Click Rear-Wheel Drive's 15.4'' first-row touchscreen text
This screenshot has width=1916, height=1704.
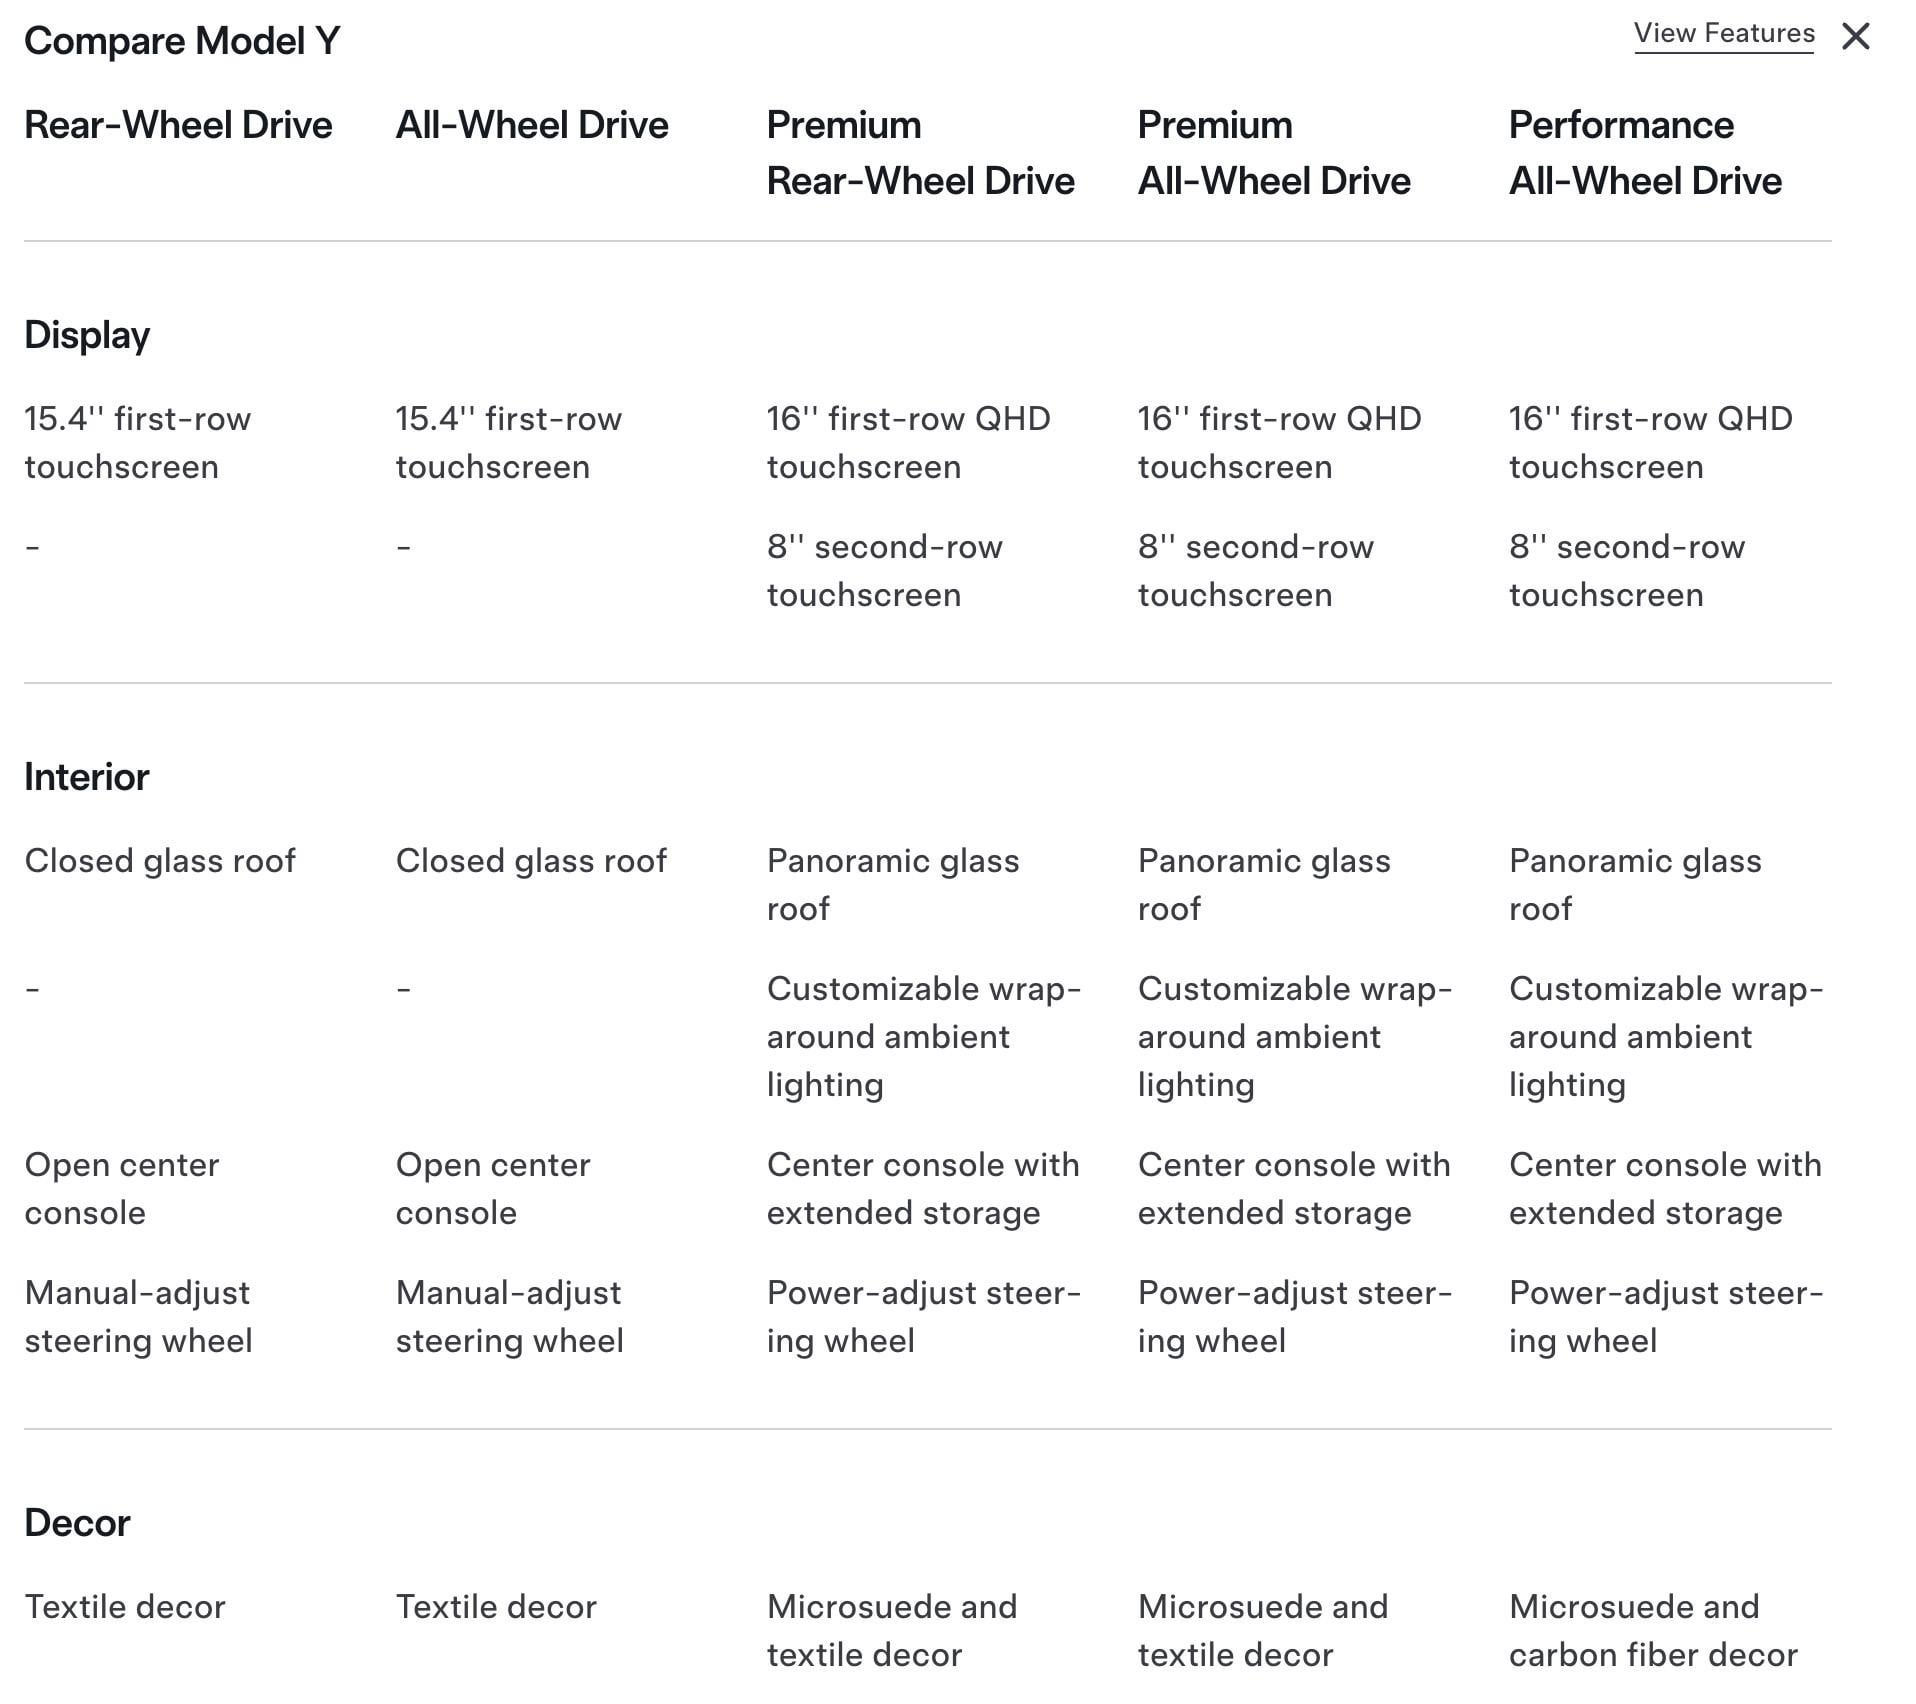click(x=137, y=443)
